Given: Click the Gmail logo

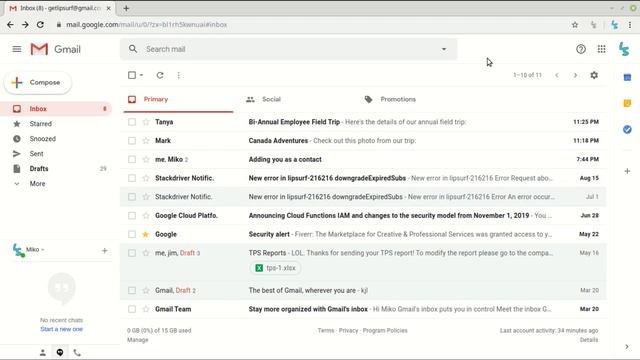Looking at the screenshot, I should pyautogui.click(x=56, y=49).
